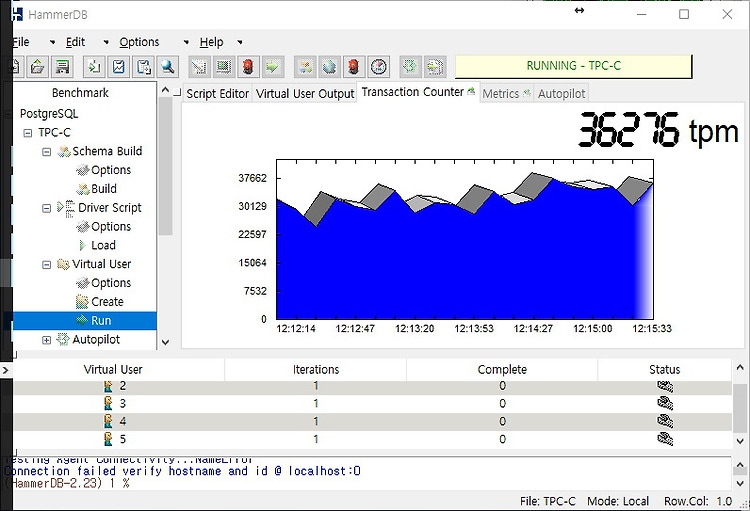Open the Edit menu

tap(75, 42)
